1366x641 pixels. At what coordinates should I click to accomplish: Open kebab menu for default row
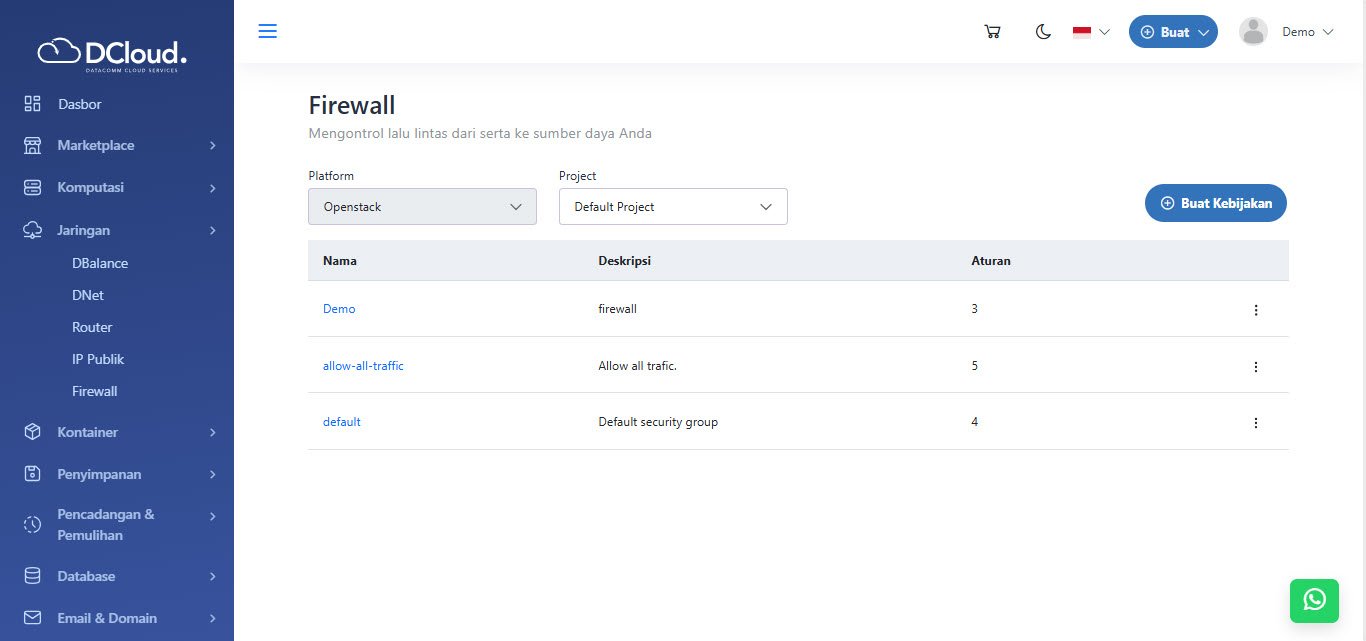pyautogui.click(x=1256, y=423)
